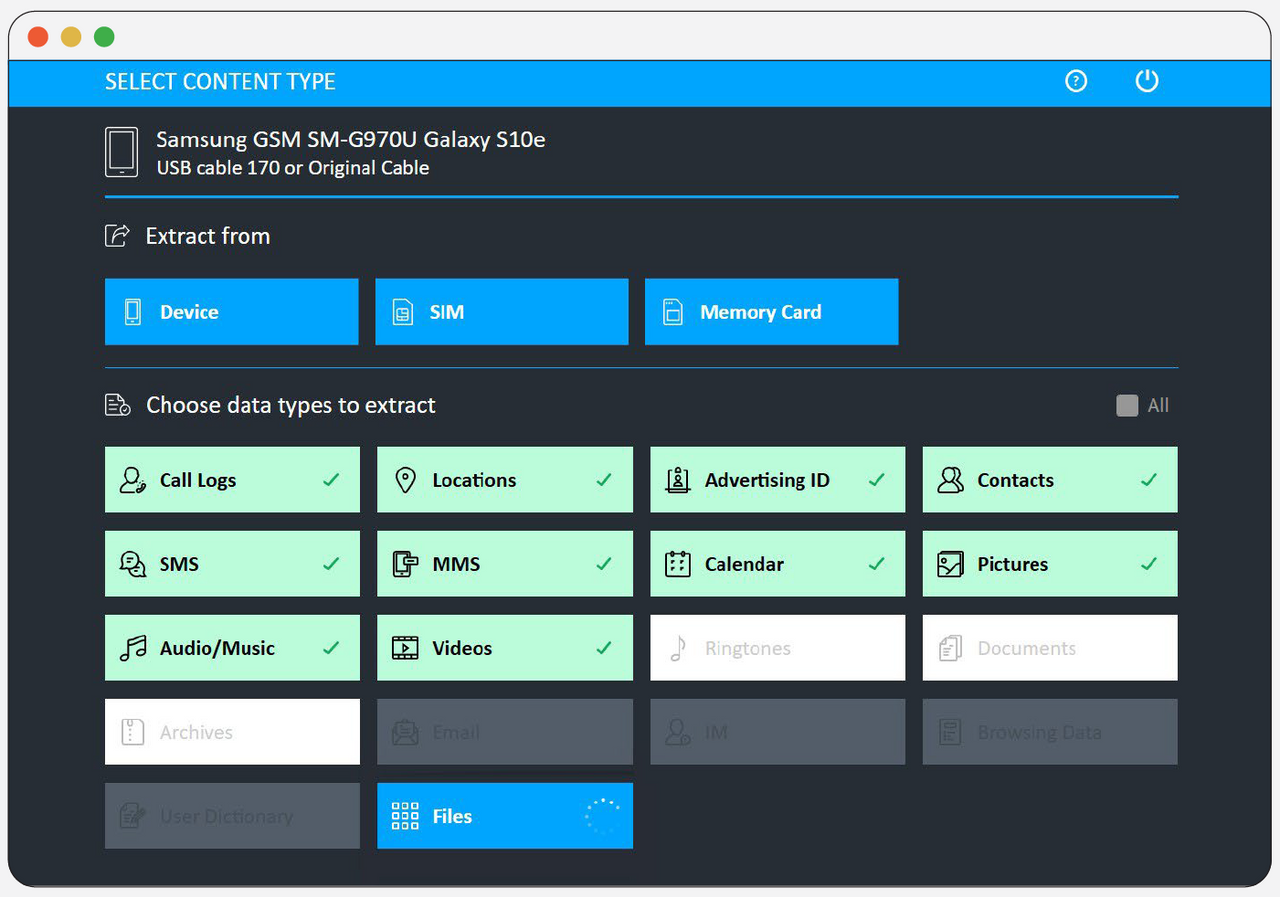
Task: Click the Files loading spinner
Action: click(x=602, y=816)
